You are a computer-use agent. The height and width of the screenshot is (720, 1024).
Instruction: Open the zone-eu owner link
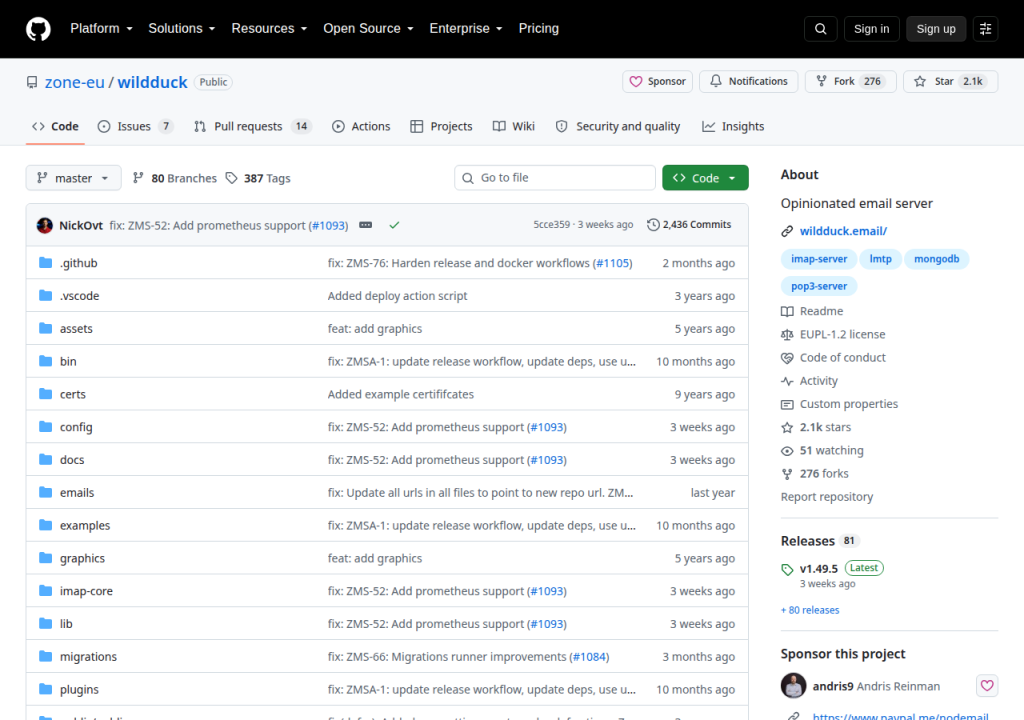74,82
